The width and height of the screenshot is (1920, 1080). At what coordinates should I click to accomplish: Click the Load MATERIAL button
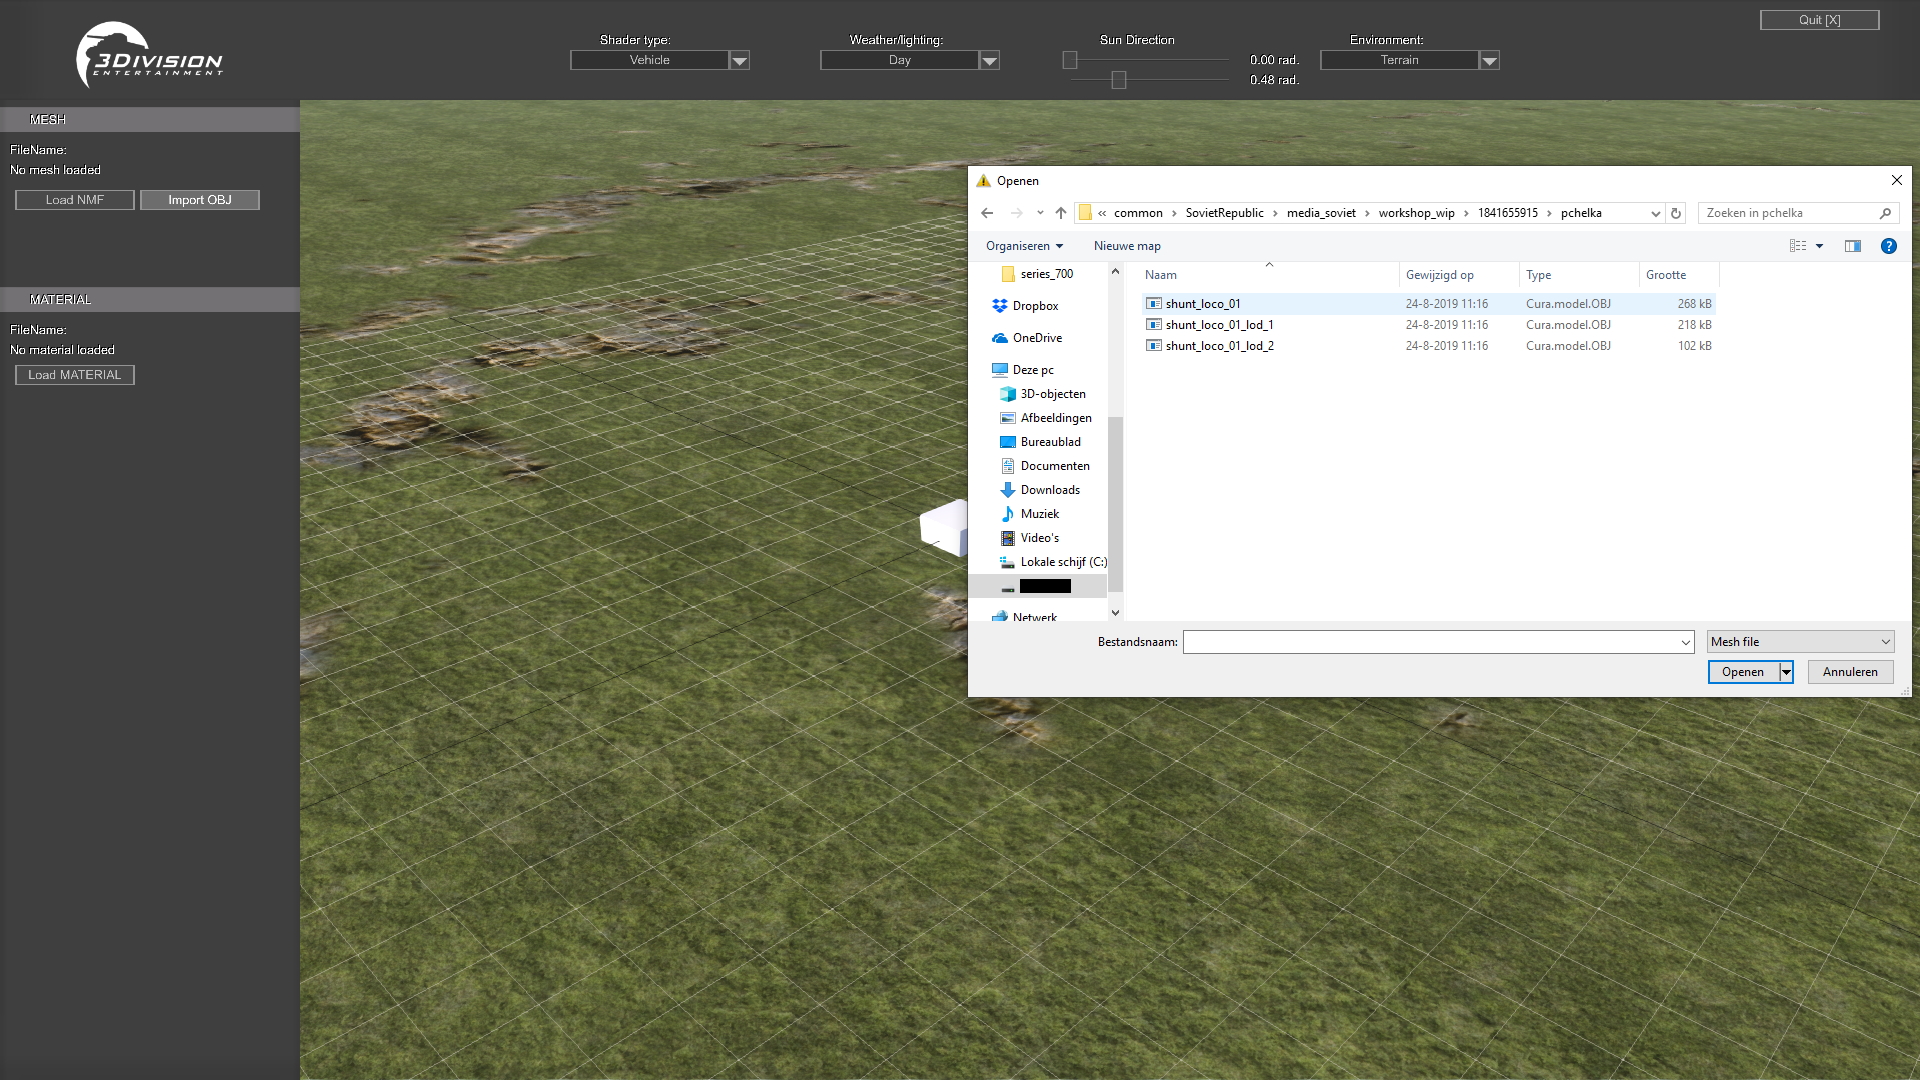point(75,375)
